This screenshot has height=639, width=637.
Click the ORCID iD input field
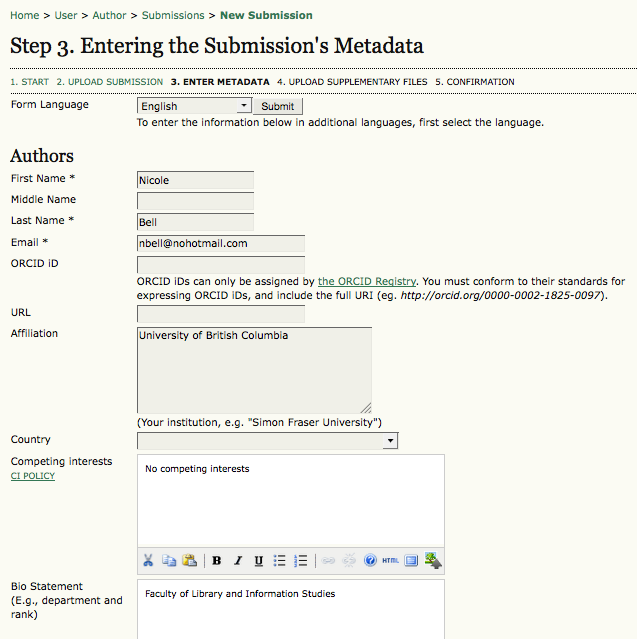[x=221, y=265]
